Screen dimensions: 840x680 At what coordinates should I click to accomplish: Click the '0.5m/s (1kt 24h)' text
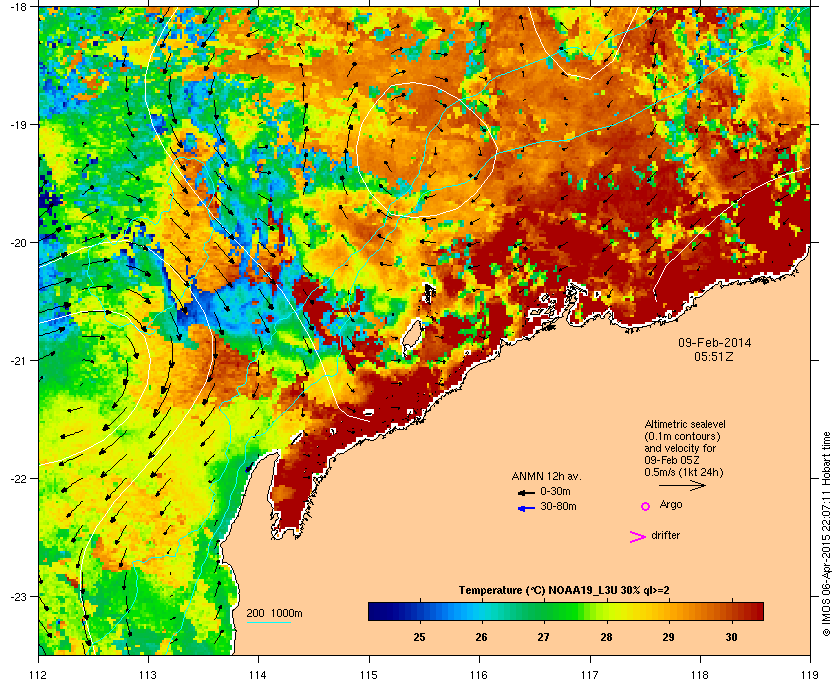click(684, 473)
